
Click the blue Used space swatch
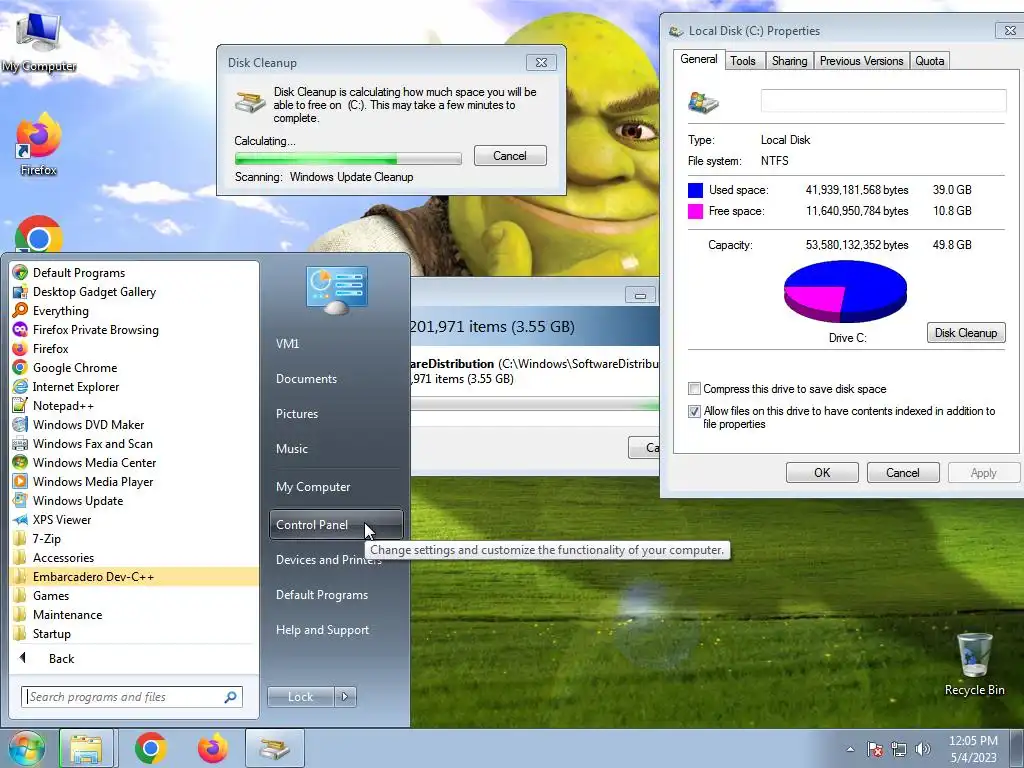point(696,190)
